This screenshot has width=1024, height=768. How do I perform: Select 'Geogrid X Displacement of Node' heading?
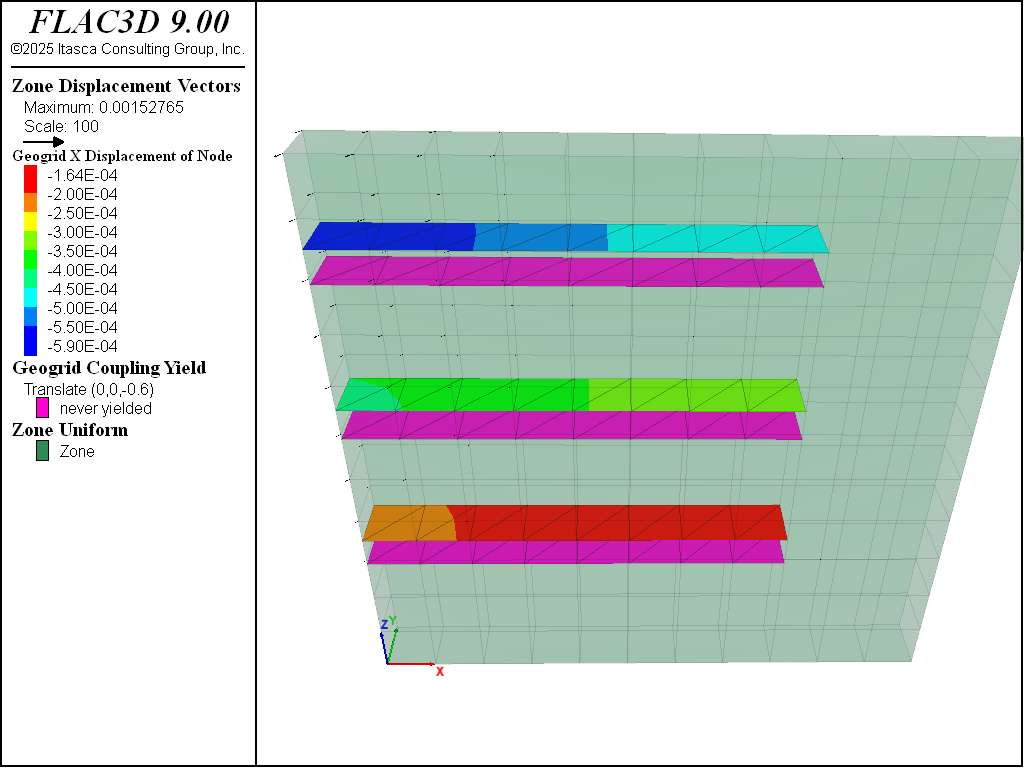[123, 156]
